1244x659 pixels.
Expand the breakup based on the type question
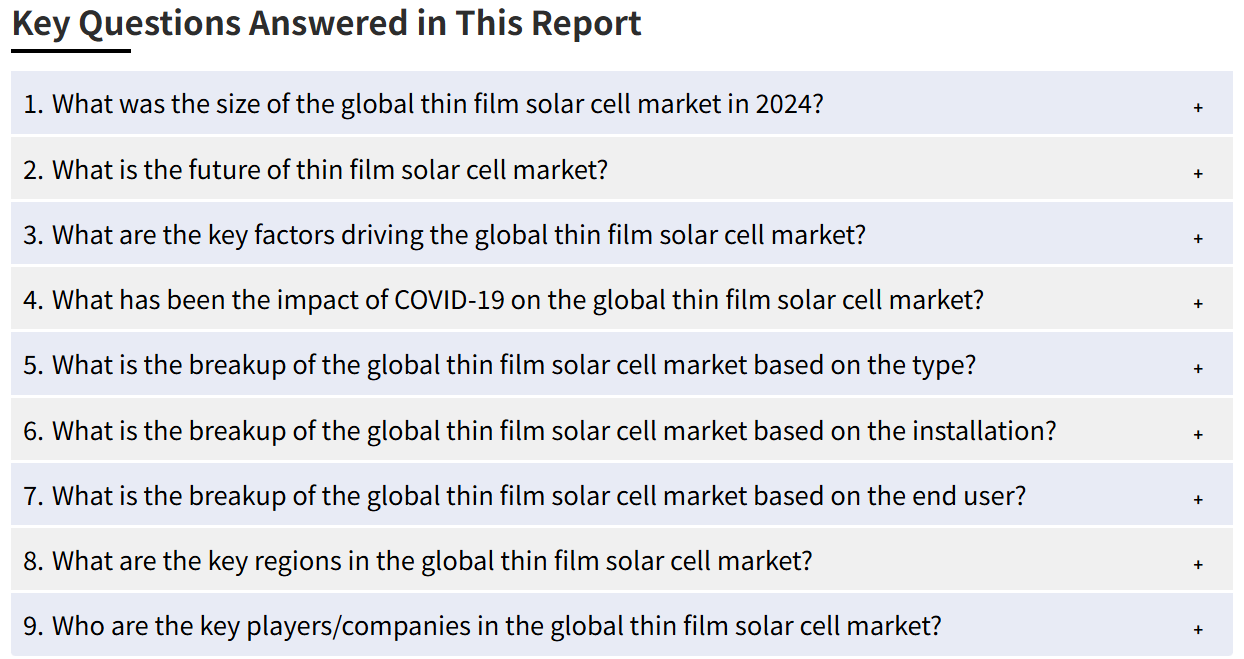(x=621, y=364)
